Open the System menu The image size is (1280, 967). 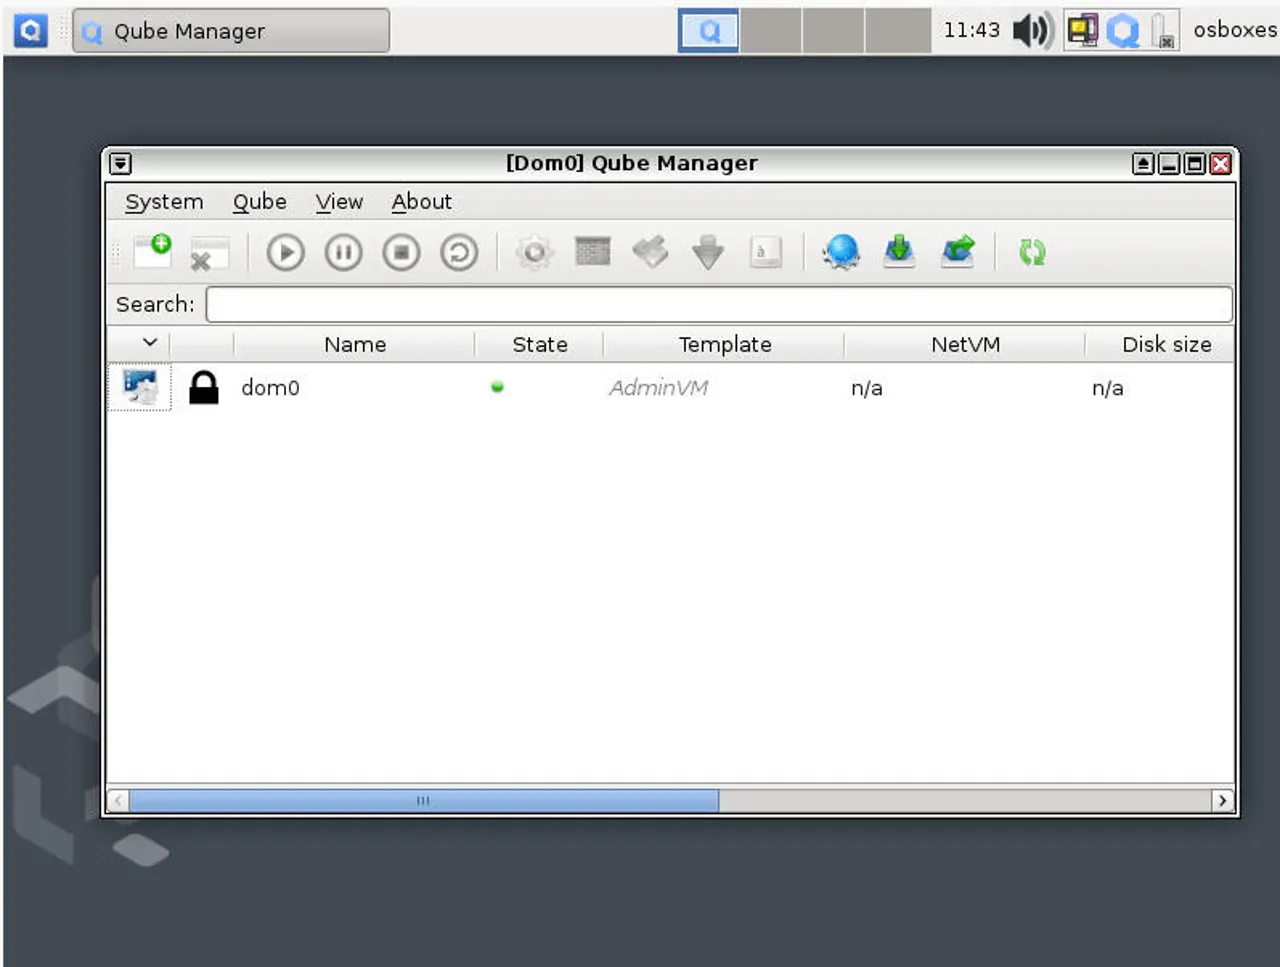164,202
